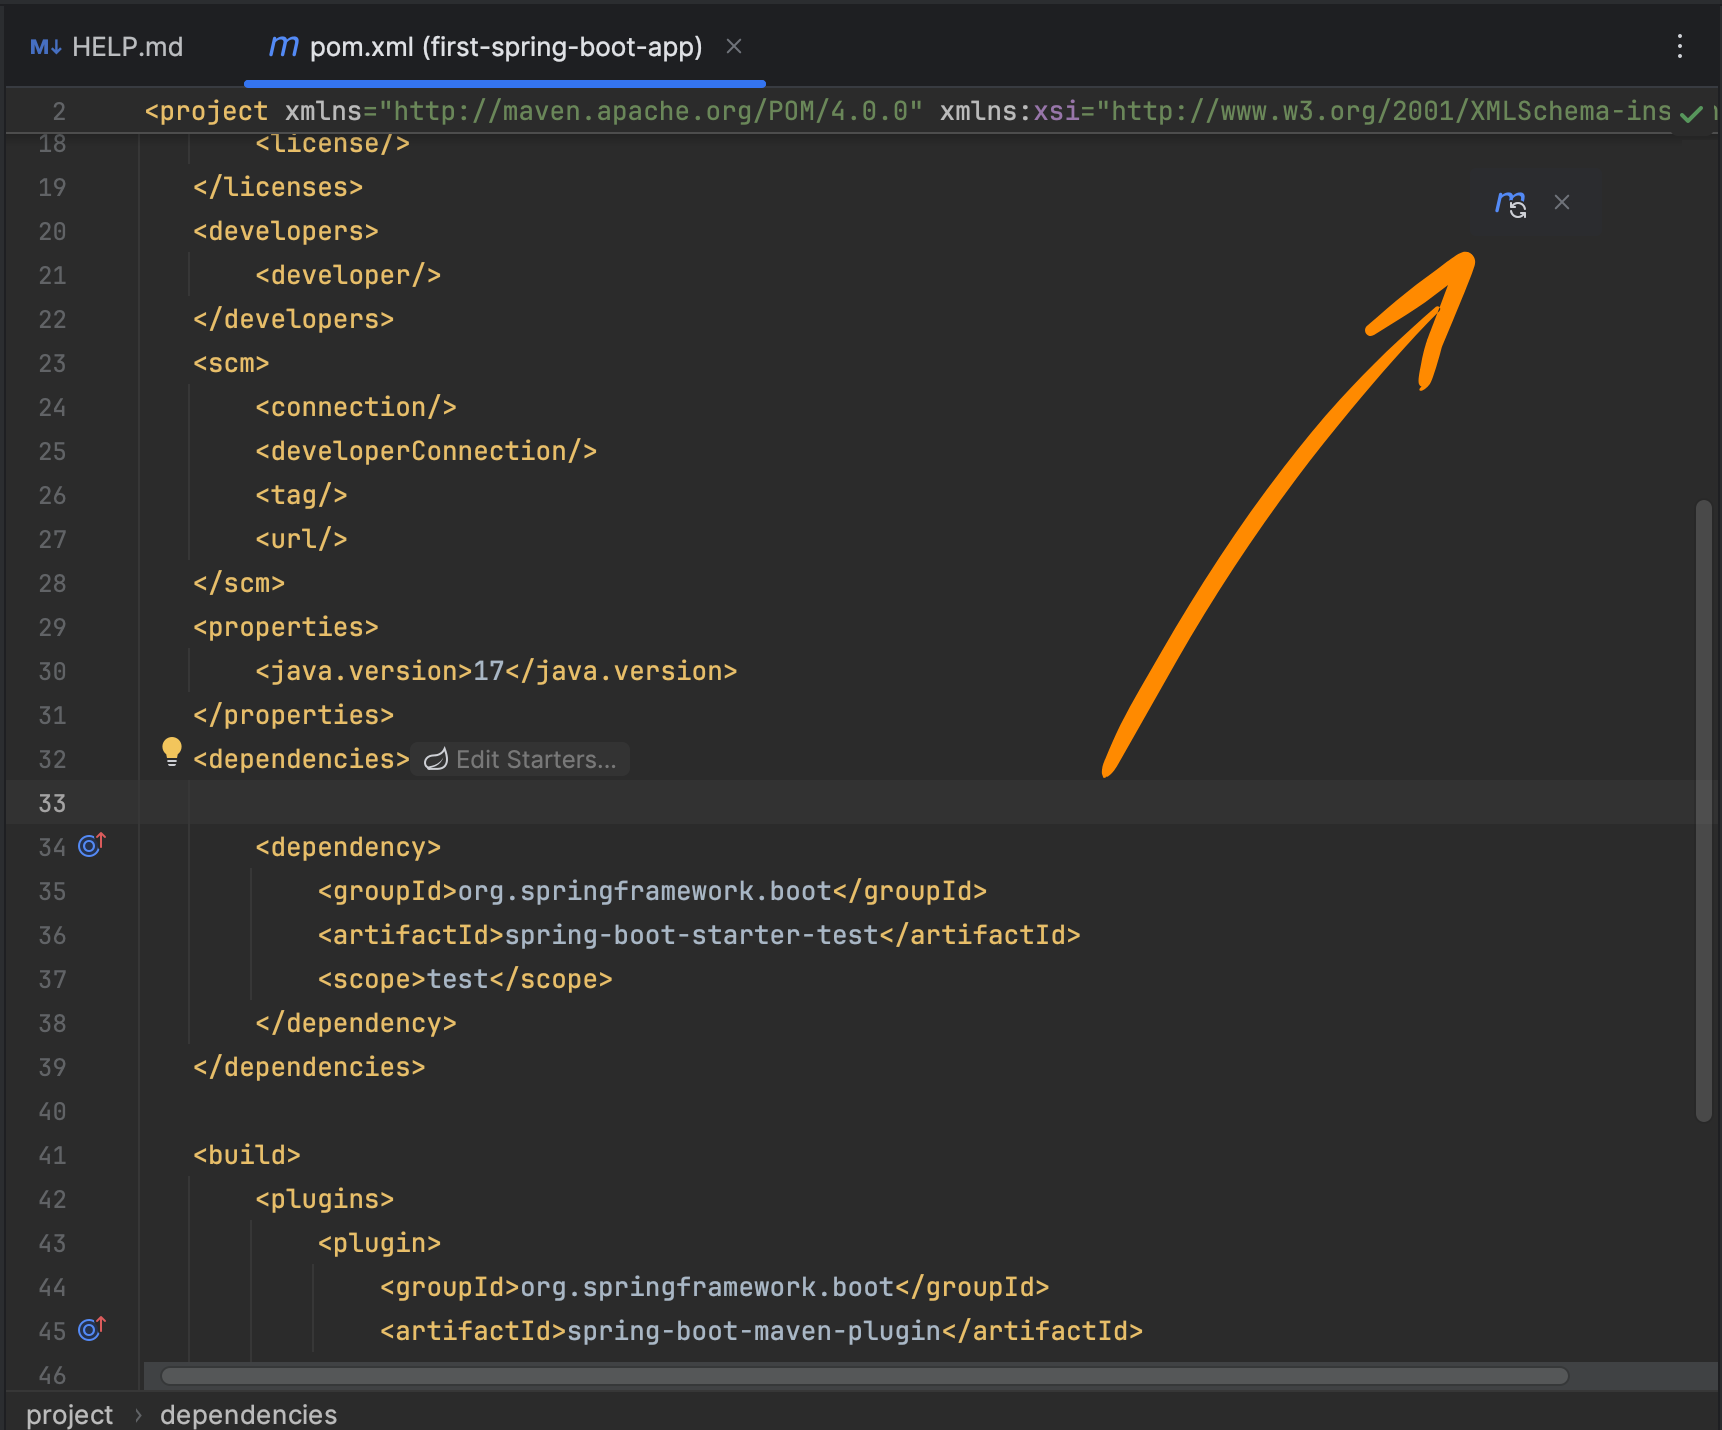
Task: Click the <plugins> tag on line 42
Action: point(325,1199)
